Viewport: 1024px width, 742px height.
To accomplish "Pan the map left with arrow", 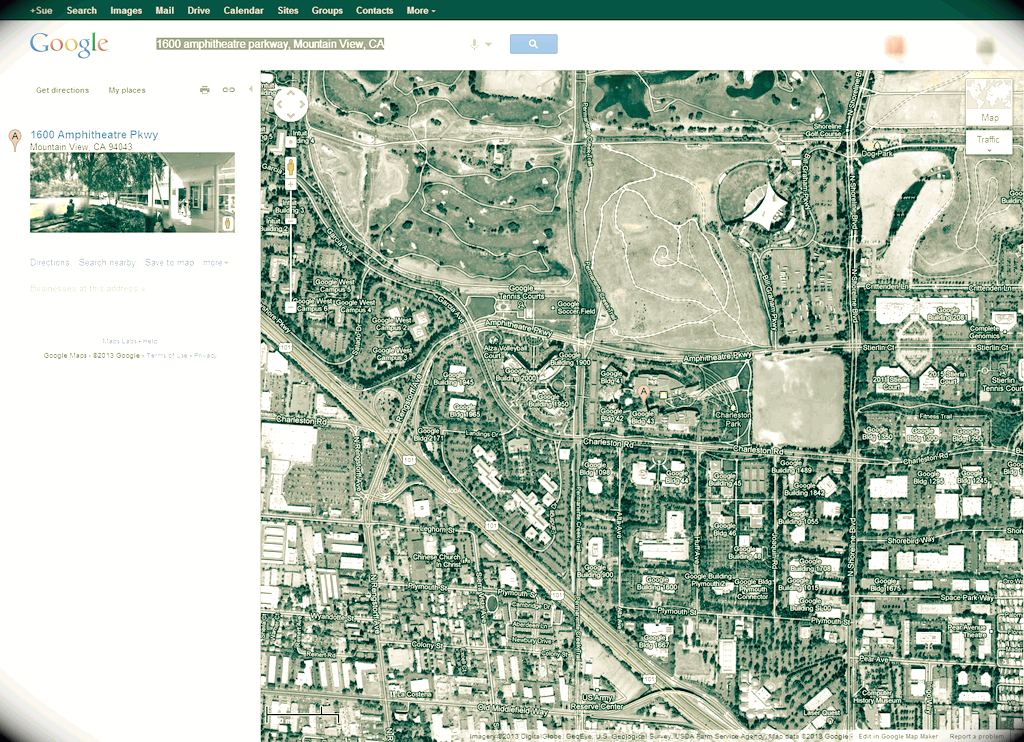I will tap(280, 105).
